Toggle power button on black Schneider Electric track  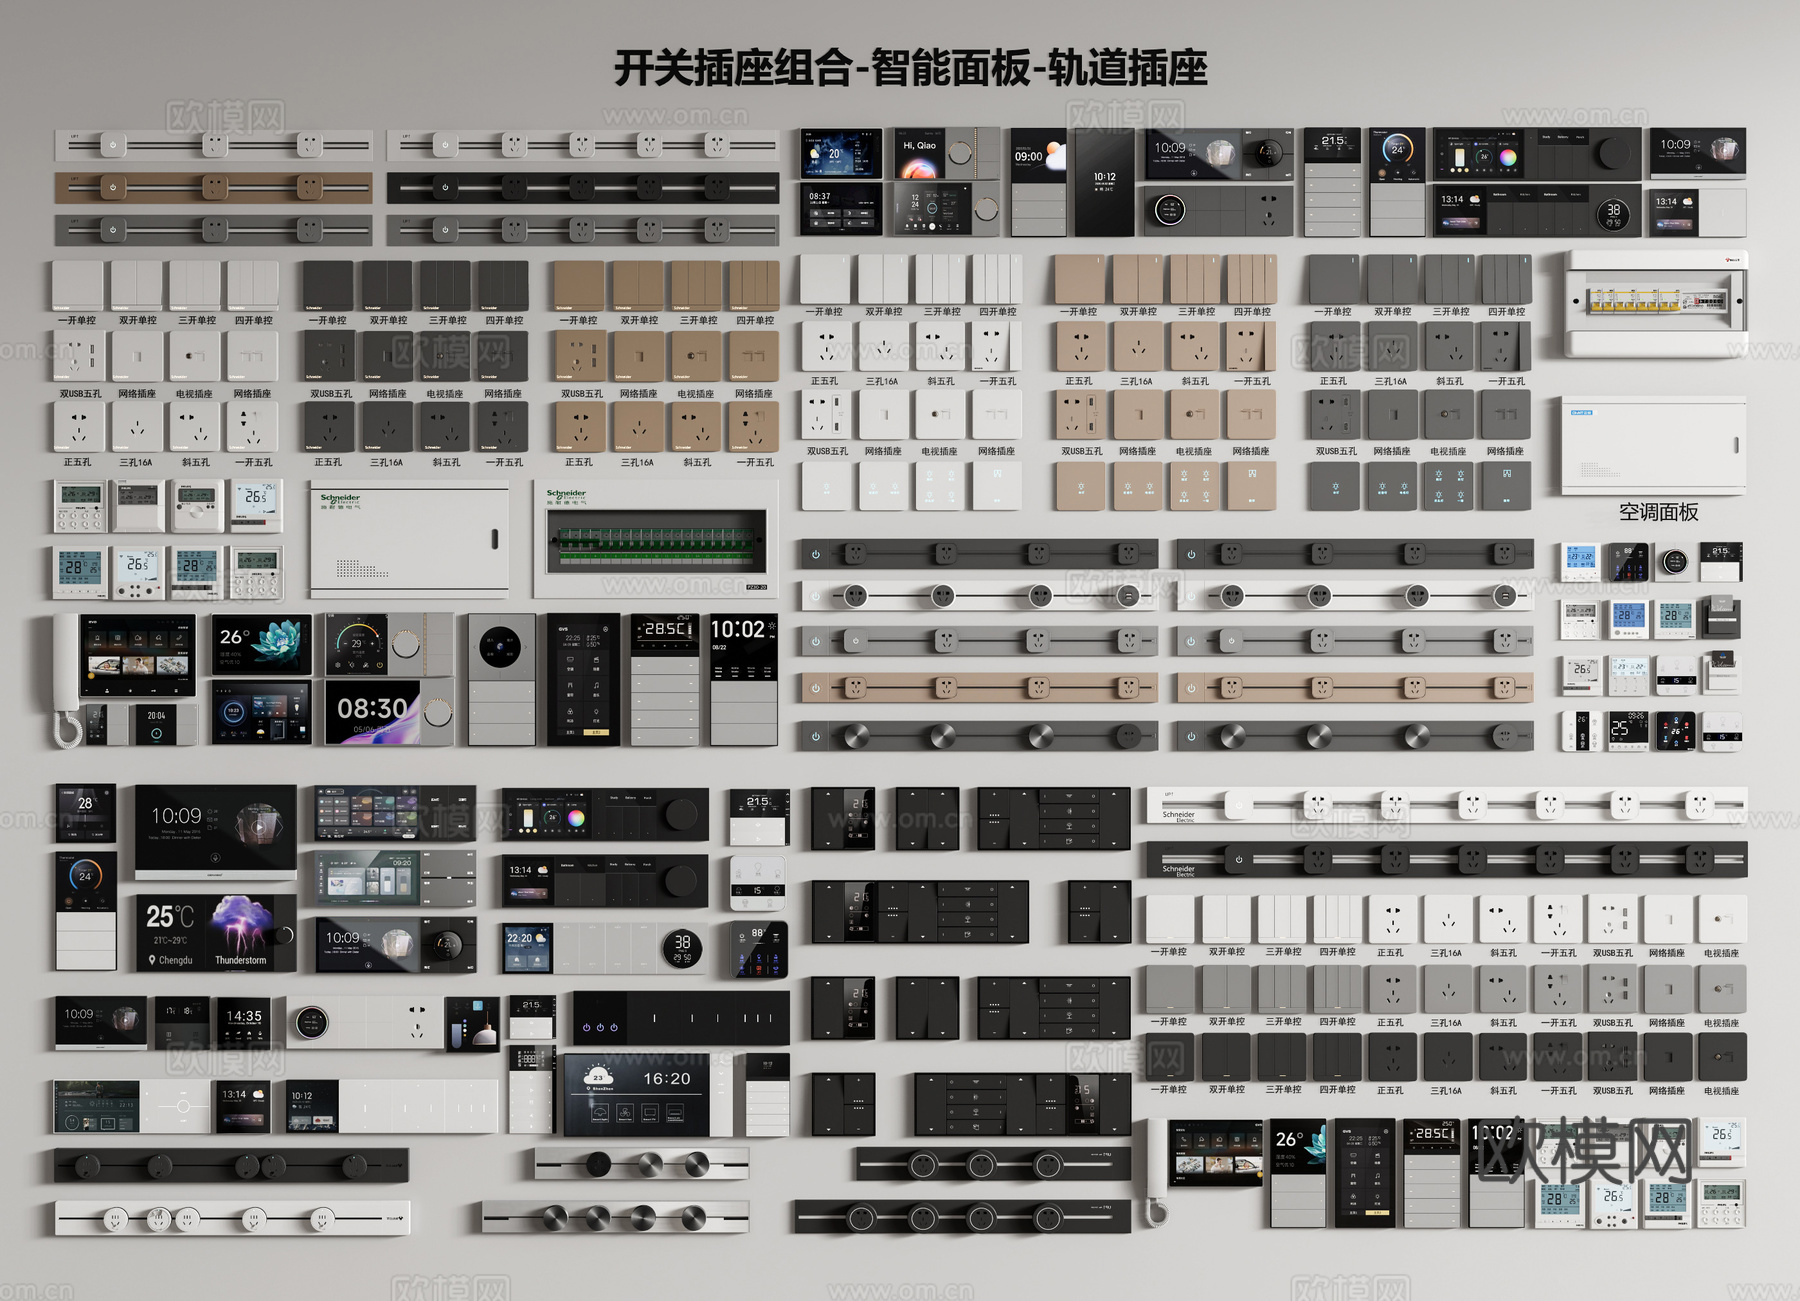(1238, 859)
